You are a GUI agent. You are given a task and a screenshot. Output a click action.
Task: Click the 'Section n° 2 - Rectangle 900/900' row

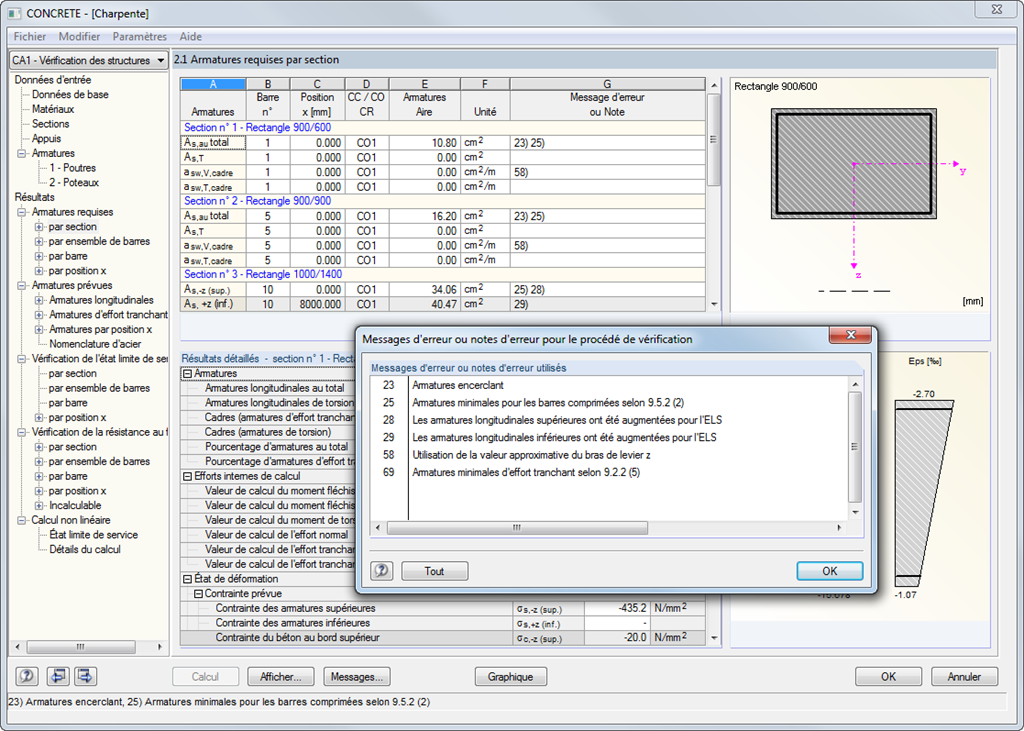tap(443, 201)
